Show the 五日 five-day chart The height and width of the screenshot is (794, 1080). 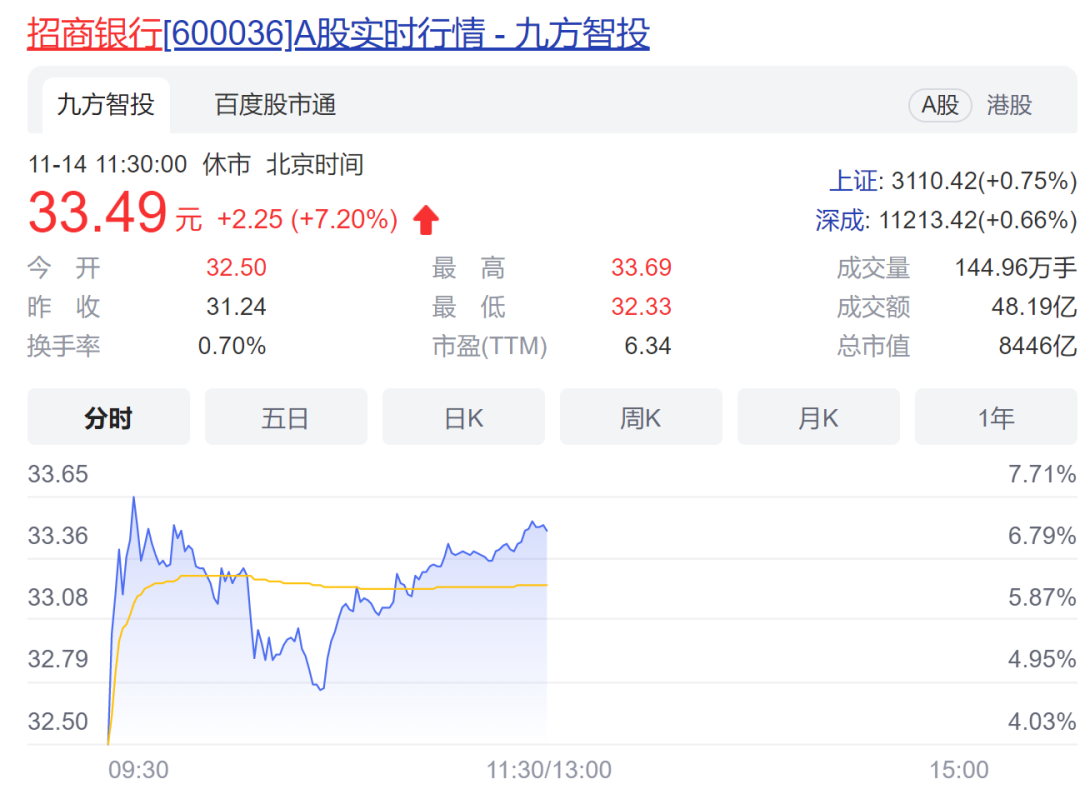point(286,417)
